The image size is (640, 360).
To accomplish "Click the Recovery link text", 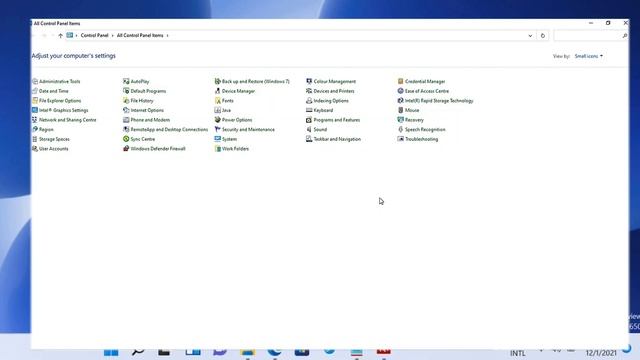I will pos(414,120).
